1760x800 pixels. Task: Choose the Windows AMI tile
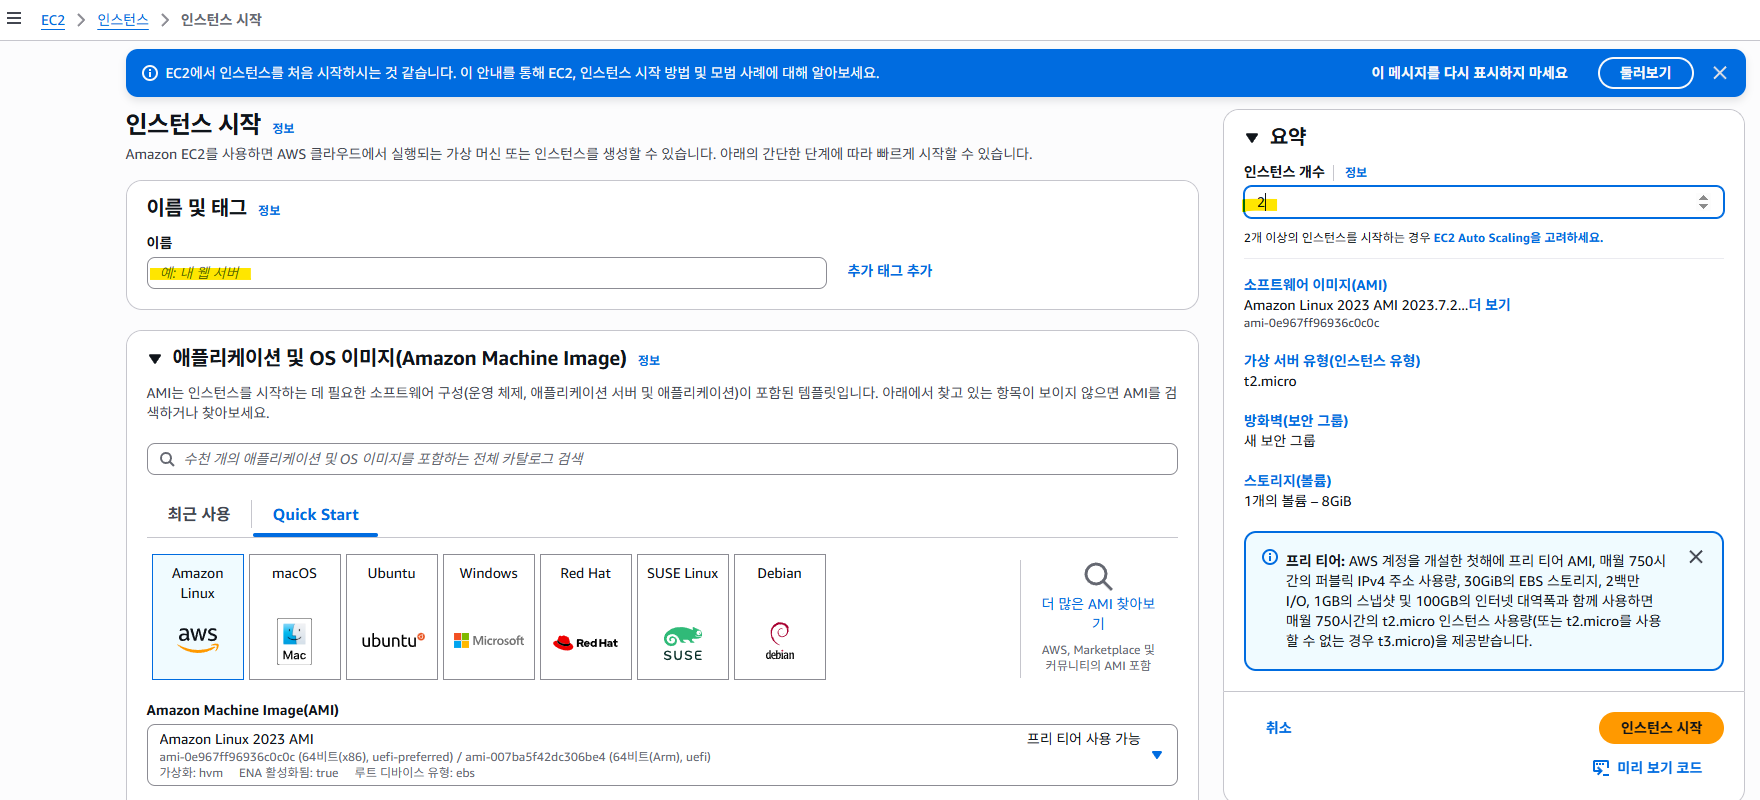(x=489, y=617)
